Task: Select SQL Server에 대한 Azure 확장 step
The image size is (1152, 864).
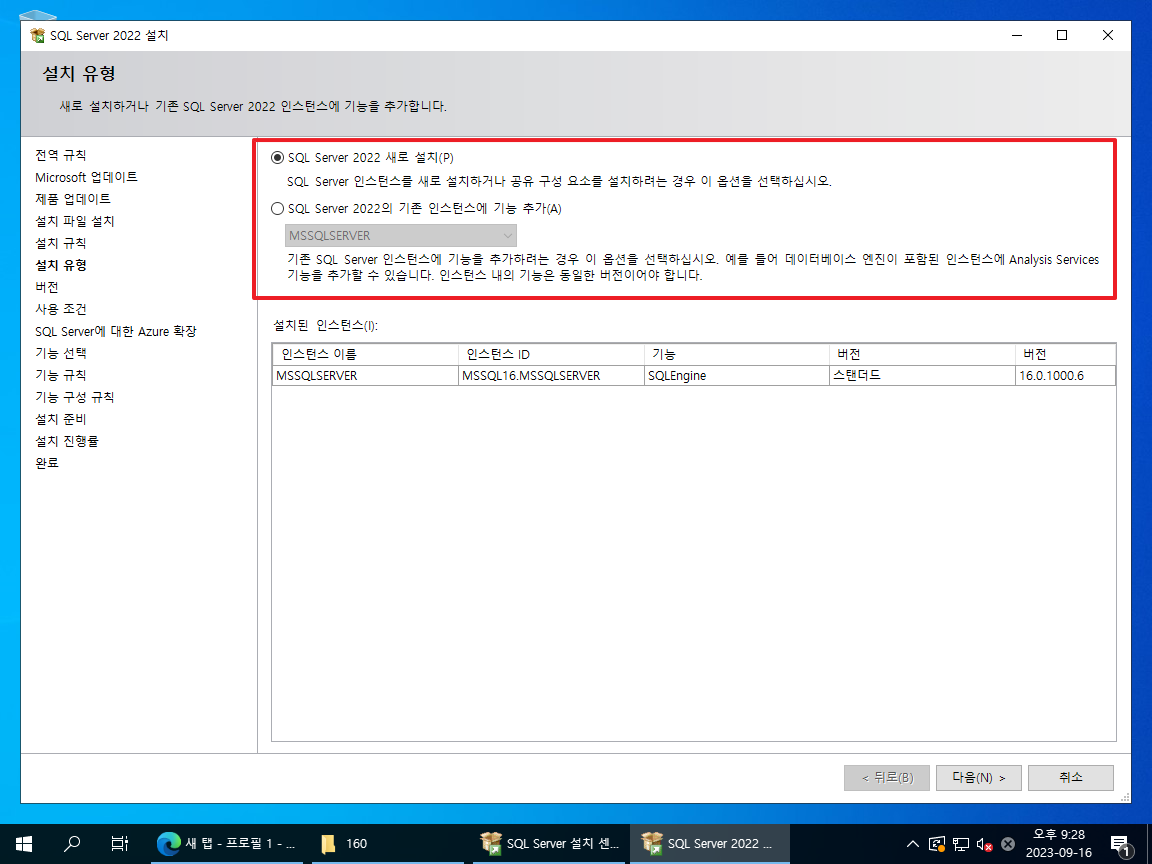Action: [115, 331]
